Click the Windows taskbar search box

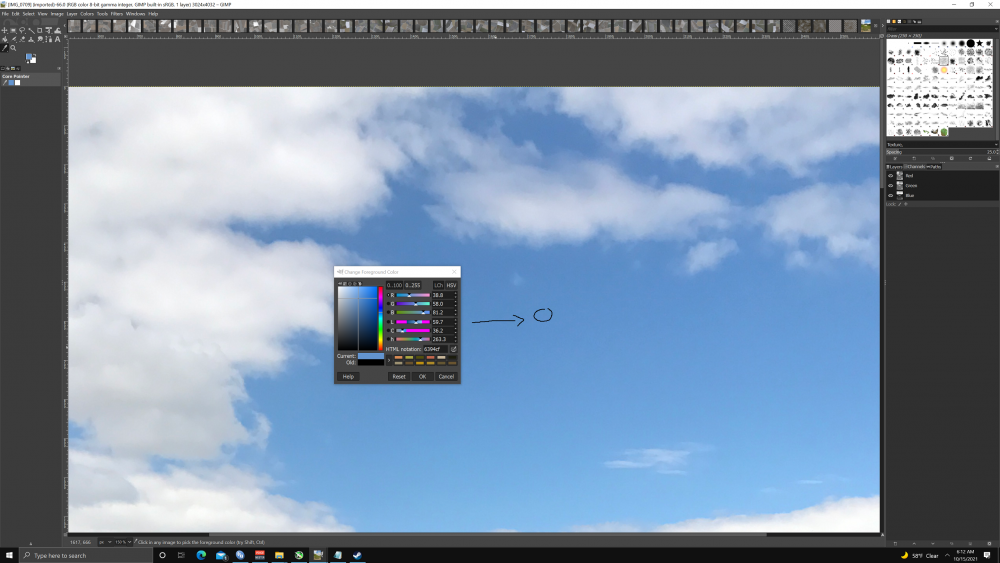(86, 555)
